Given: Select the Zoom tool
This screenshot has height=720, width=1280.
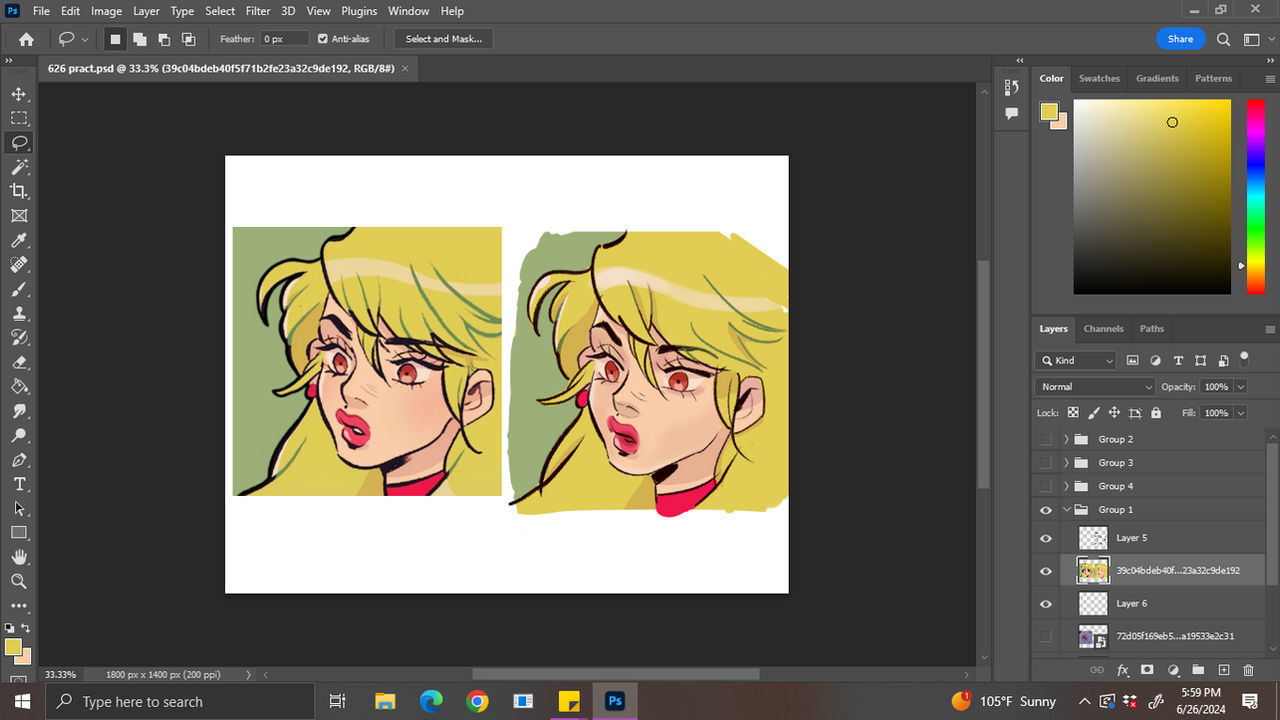Looking at the screenshot, I should click(19, 581).
